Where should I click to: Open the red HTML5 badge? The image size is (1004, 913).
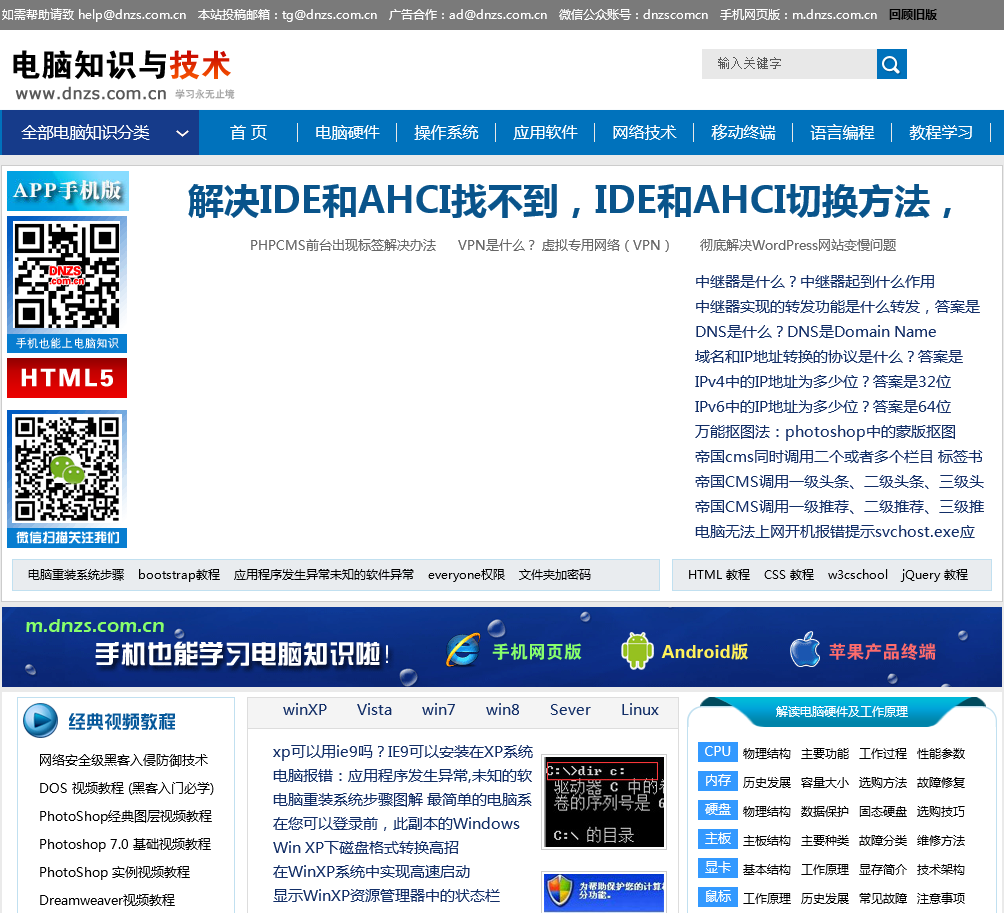click(x=67, y=378)
